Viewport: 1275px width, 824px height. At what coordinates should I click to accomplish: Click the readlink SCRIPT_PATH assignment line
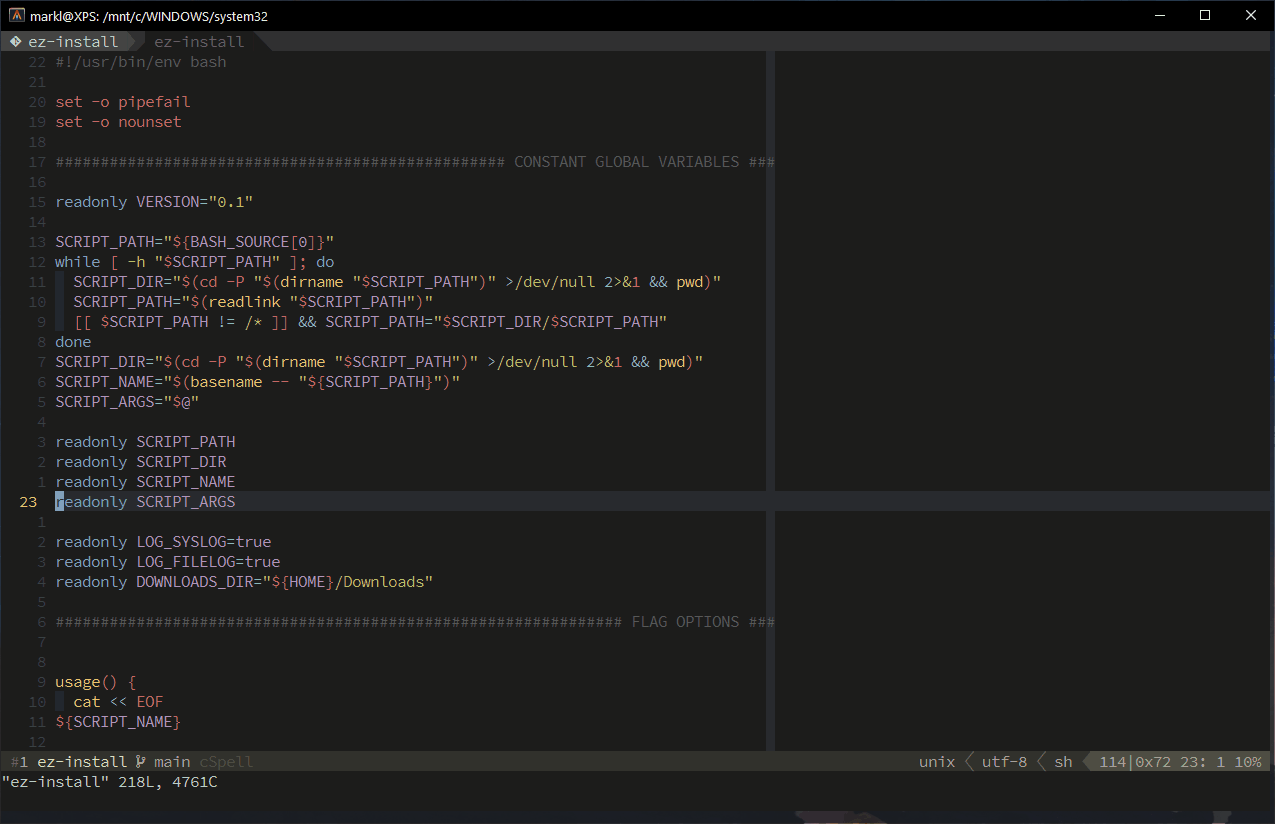point(253,302)
